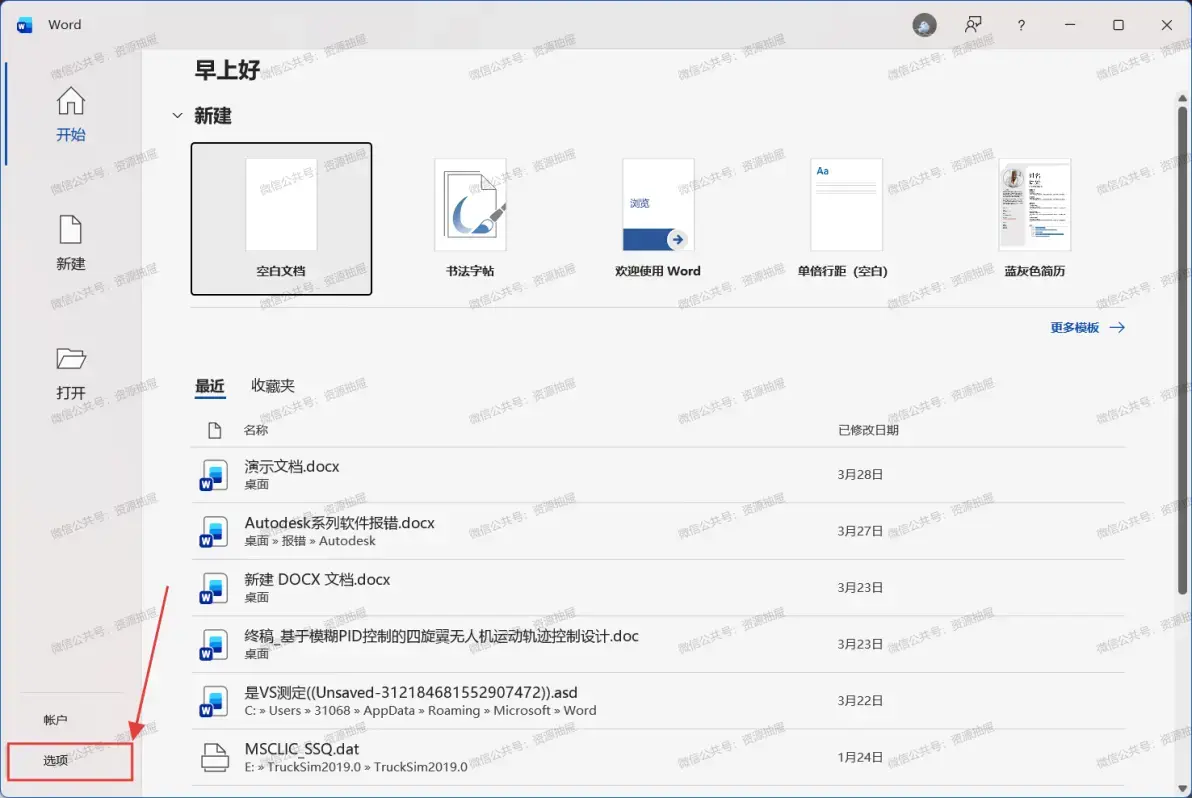Screen dimensions: 1192x798
Task: Open 新建 DOCX 文档.docx
Action: point(658,588)
